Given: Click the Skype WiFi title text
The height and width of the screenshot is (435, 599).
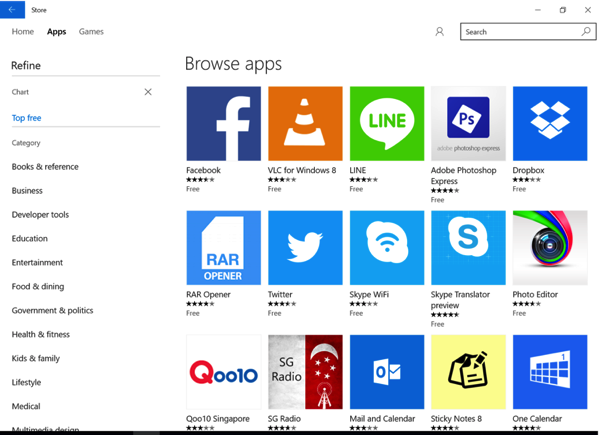Looking at the screenshot, I should click(369, 295).
